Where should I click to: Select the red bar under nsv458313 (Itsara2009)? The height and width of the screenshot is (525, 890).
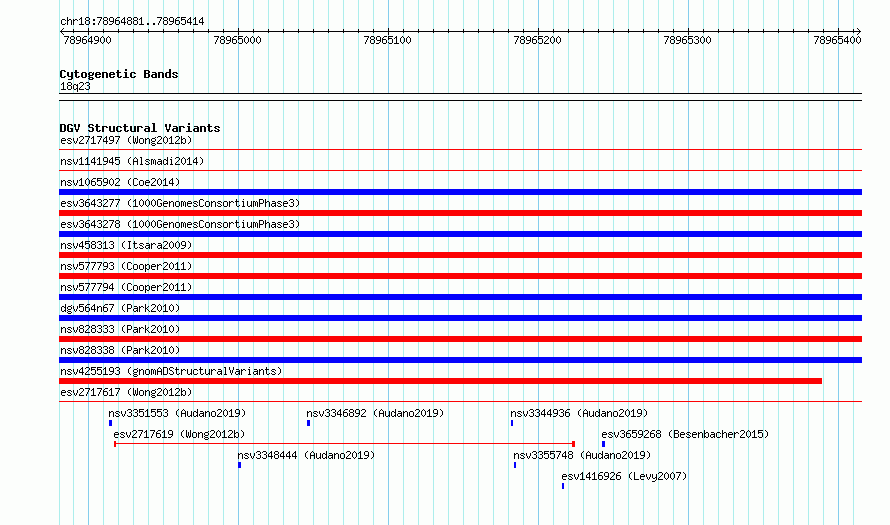460,255
